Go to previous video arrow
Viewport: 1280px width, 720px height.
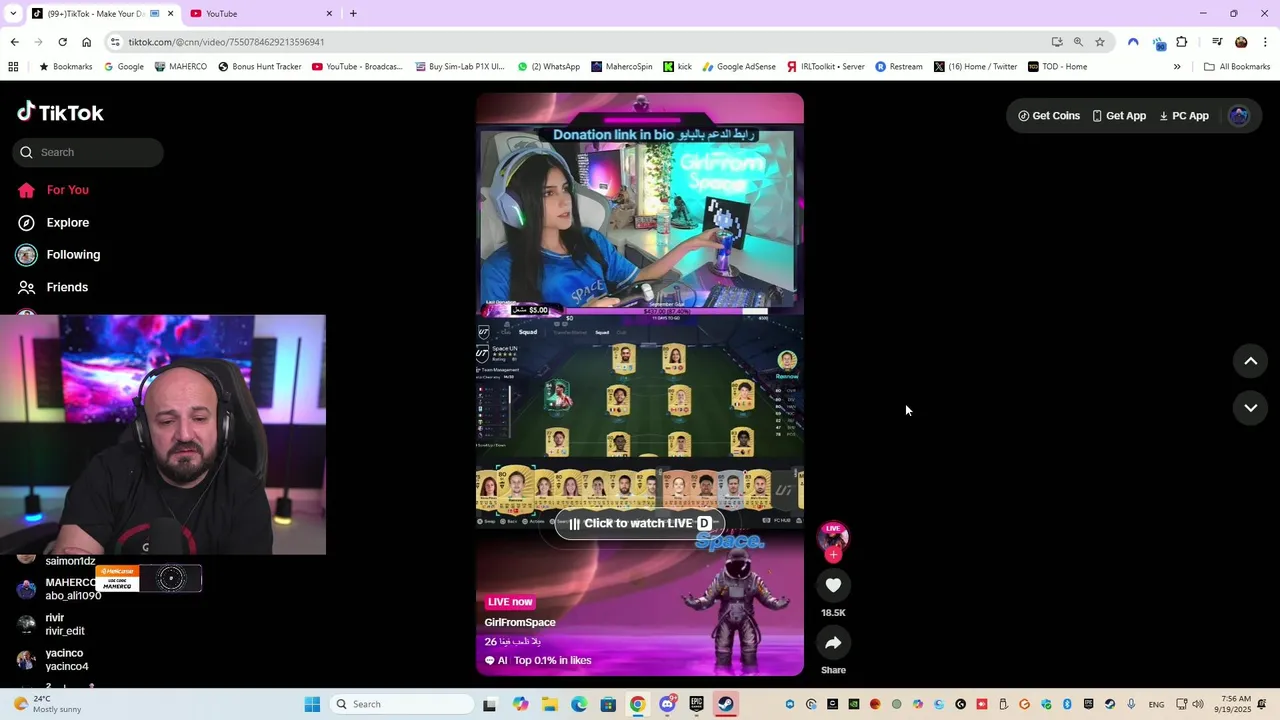pyautogui.click(x=1250, y=361)
